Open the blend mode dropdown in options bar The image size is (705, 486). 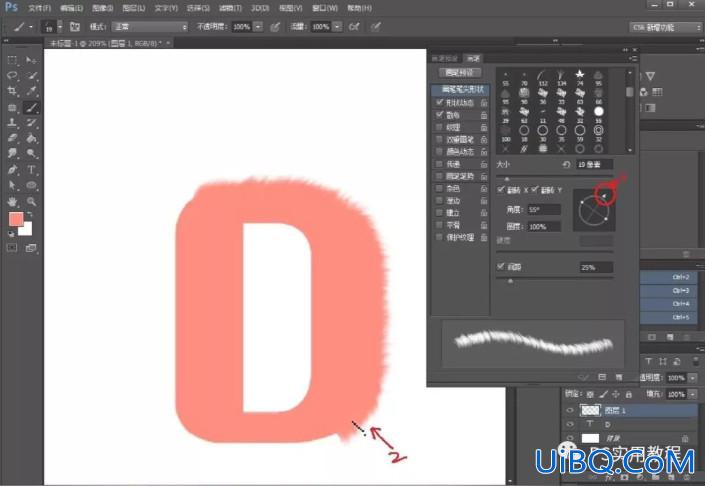pos(150,27)
